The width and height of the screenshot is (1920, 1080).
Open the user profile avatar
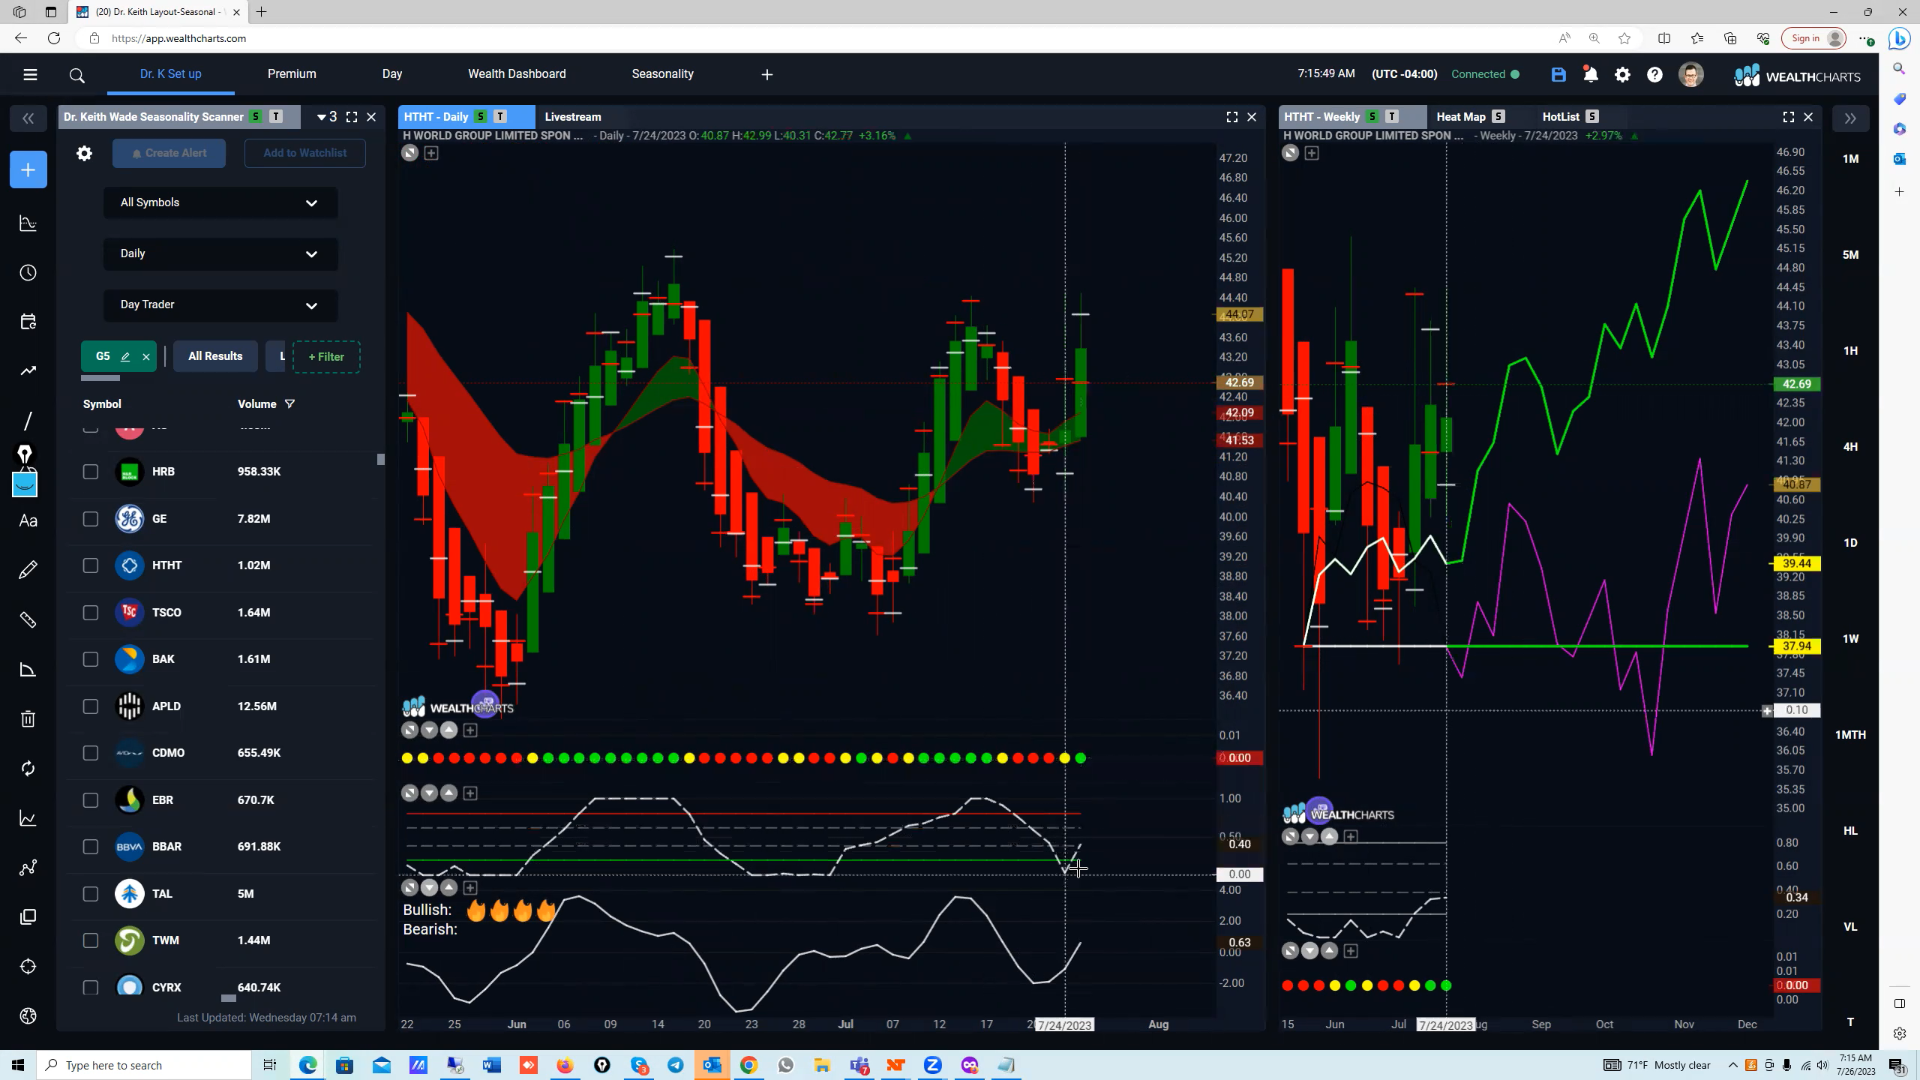(x=1691, y=75)
